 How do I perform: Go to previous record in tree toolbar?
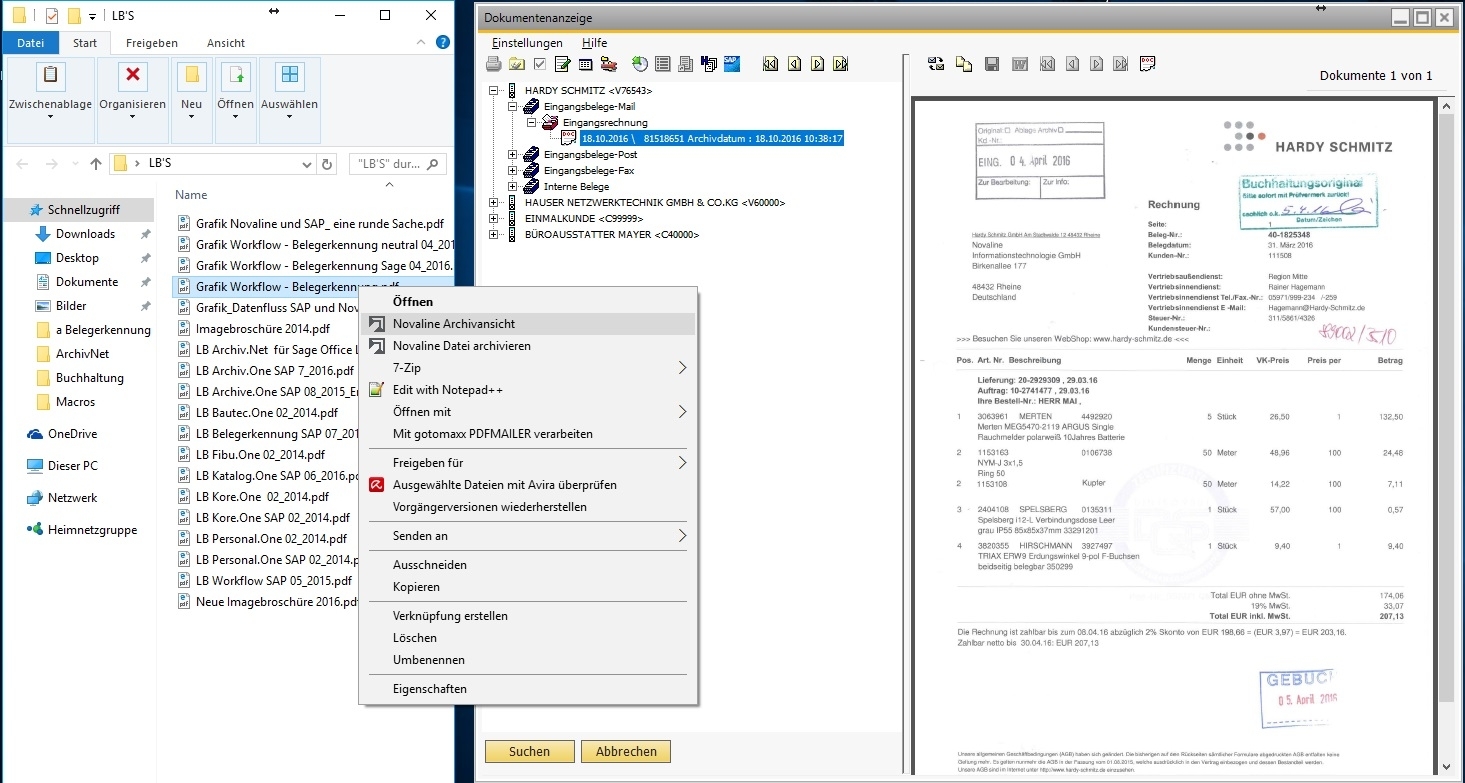tap(794, 65)
